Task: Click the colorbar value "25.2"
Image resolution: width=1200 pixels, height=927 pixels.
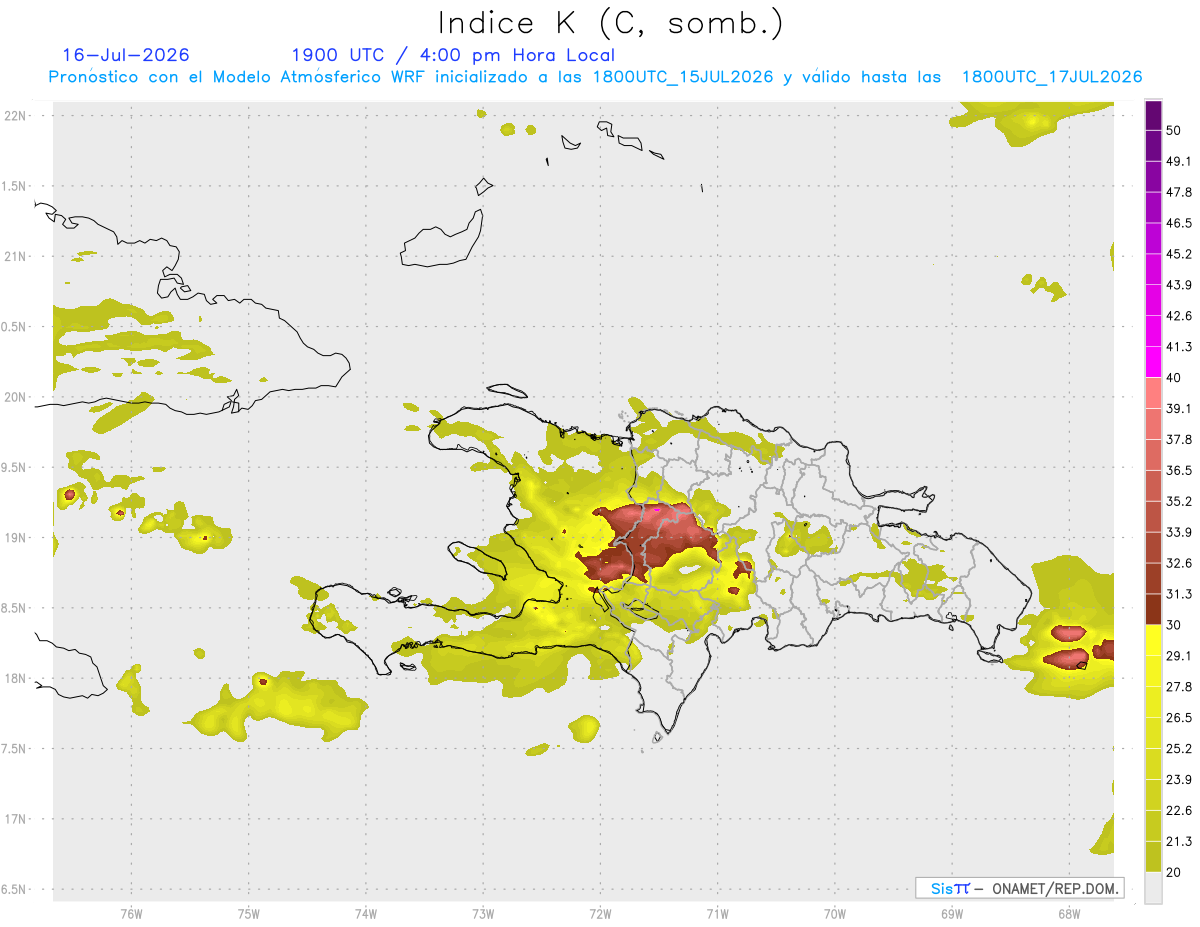Action: point(1179,748)
